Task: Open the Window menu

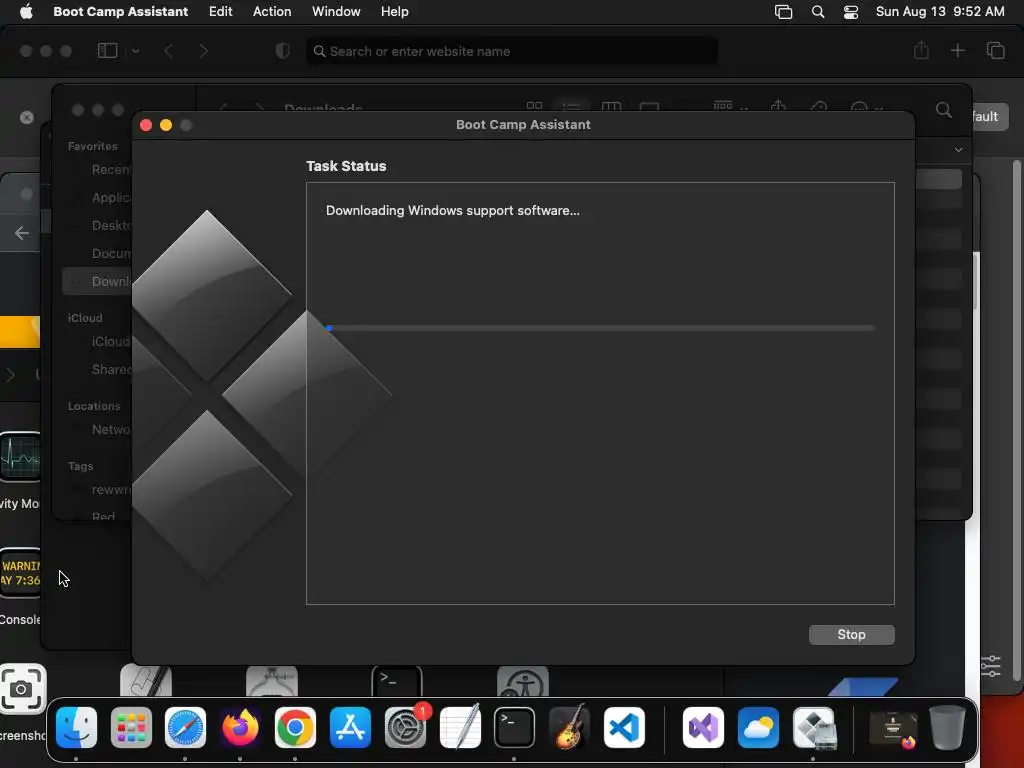Action: pyautogui.click(x=336, y=11)
